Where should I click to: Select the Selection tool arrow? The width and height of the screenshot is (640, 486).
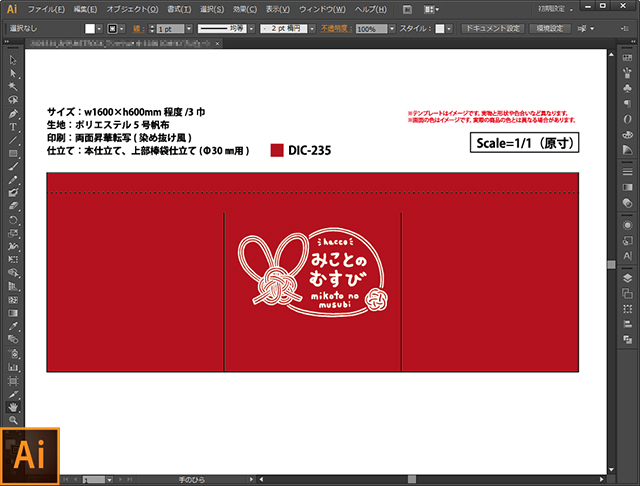[x=13, y=60]
